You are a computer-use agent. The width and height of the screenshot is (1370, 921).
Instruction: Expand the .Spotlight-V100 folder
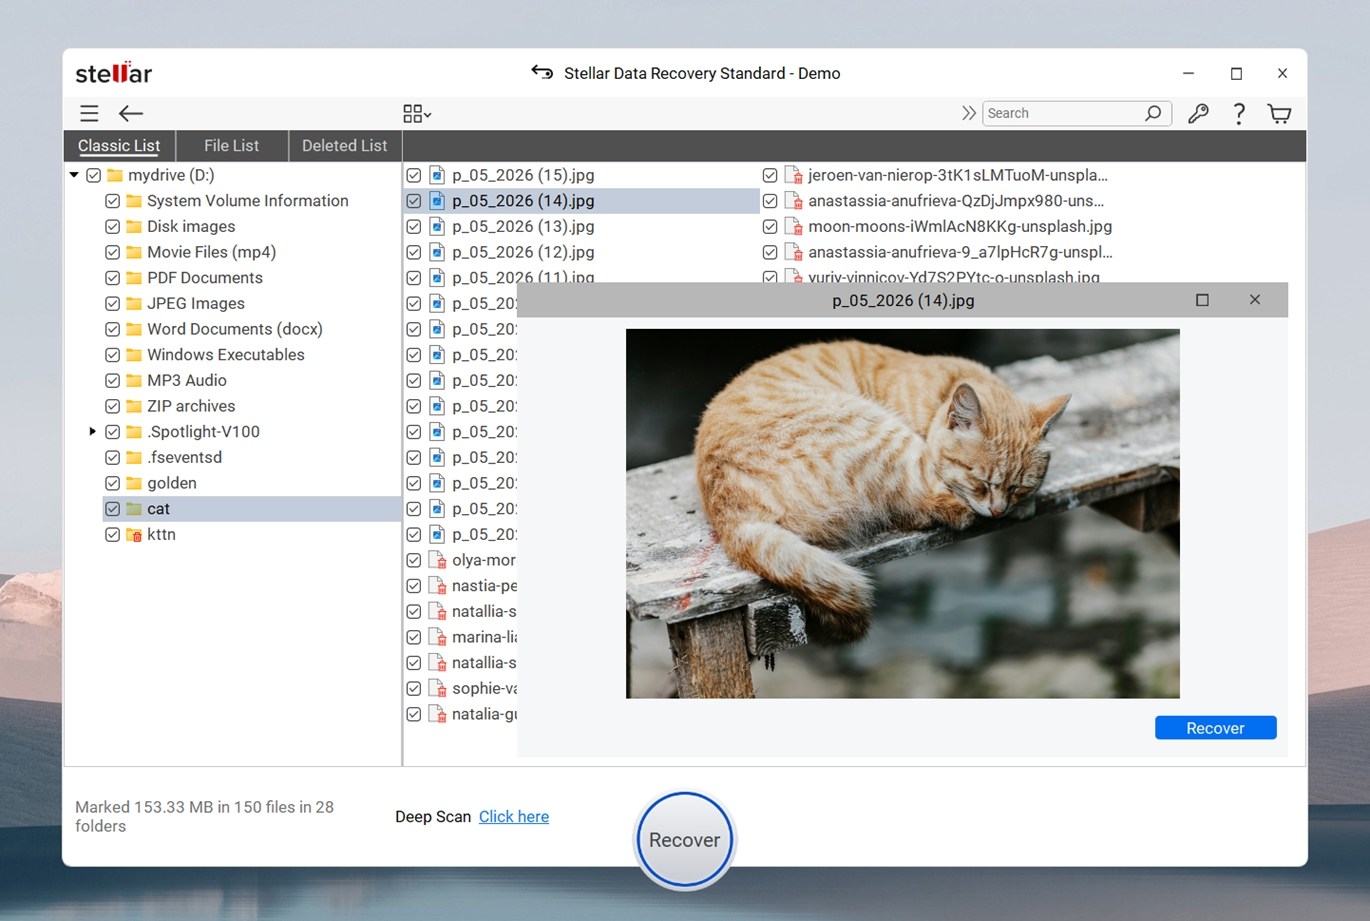tap(93, 431)
